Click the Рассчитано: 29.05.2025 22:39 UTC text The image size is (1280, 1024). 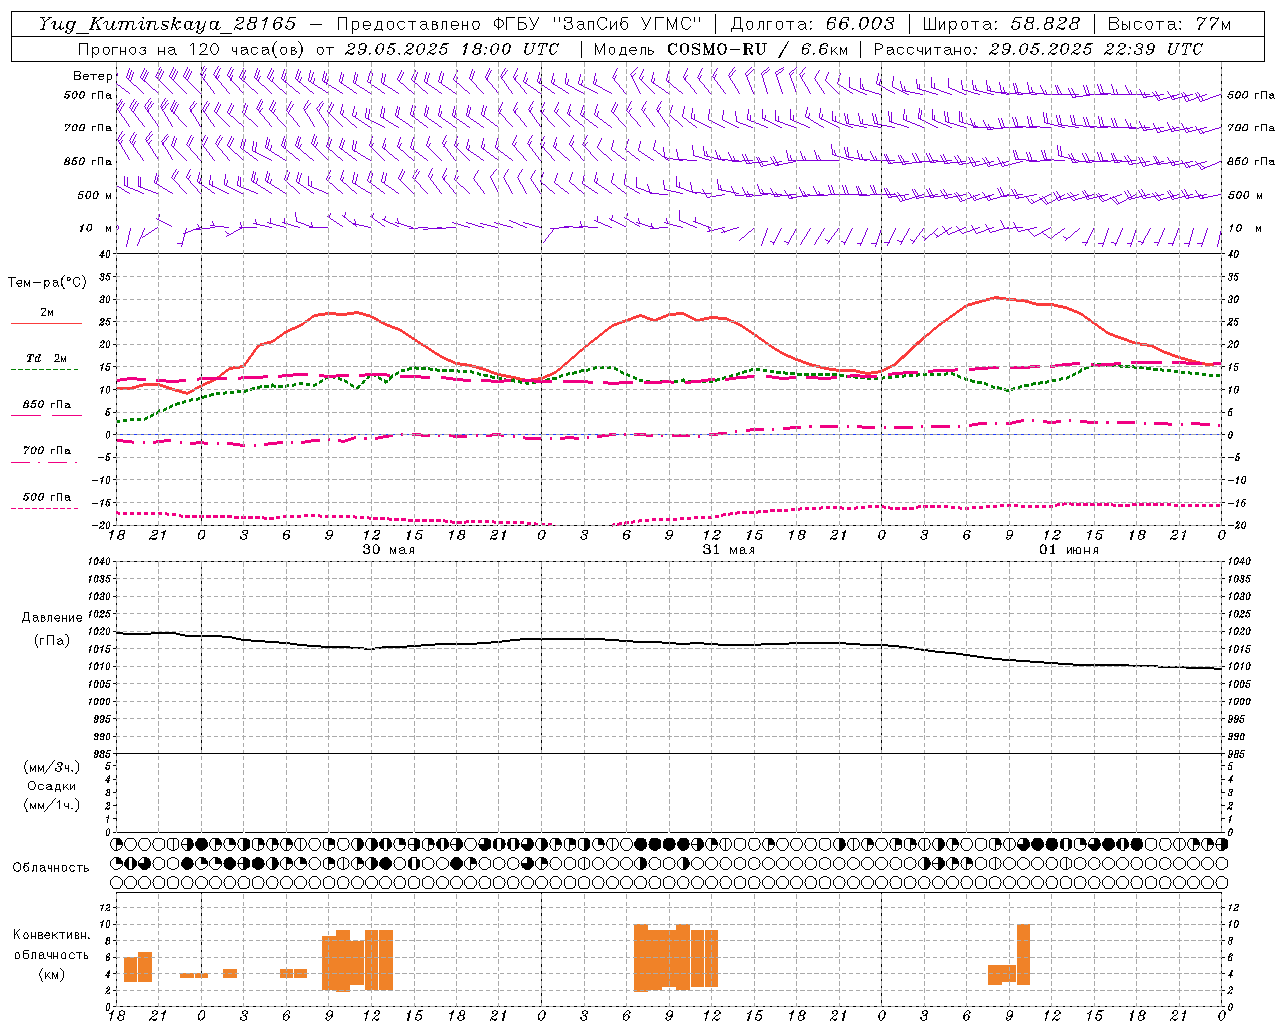[x=1038, y=49]
